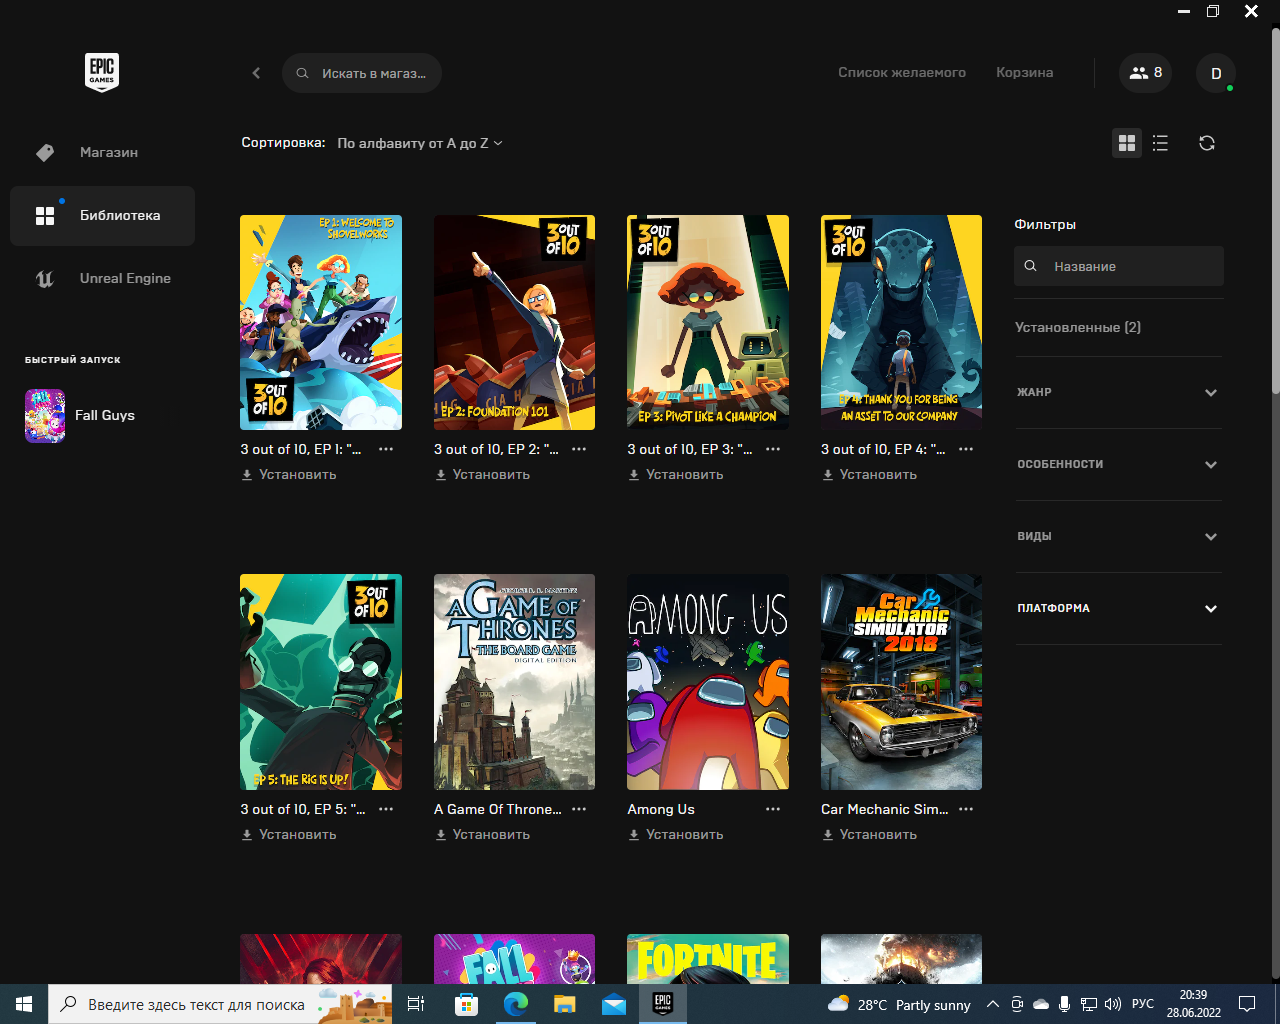Open Among Us cover thumbnail
Viewport: 1280px width, 1024px height.
click(x=708, y=682)
